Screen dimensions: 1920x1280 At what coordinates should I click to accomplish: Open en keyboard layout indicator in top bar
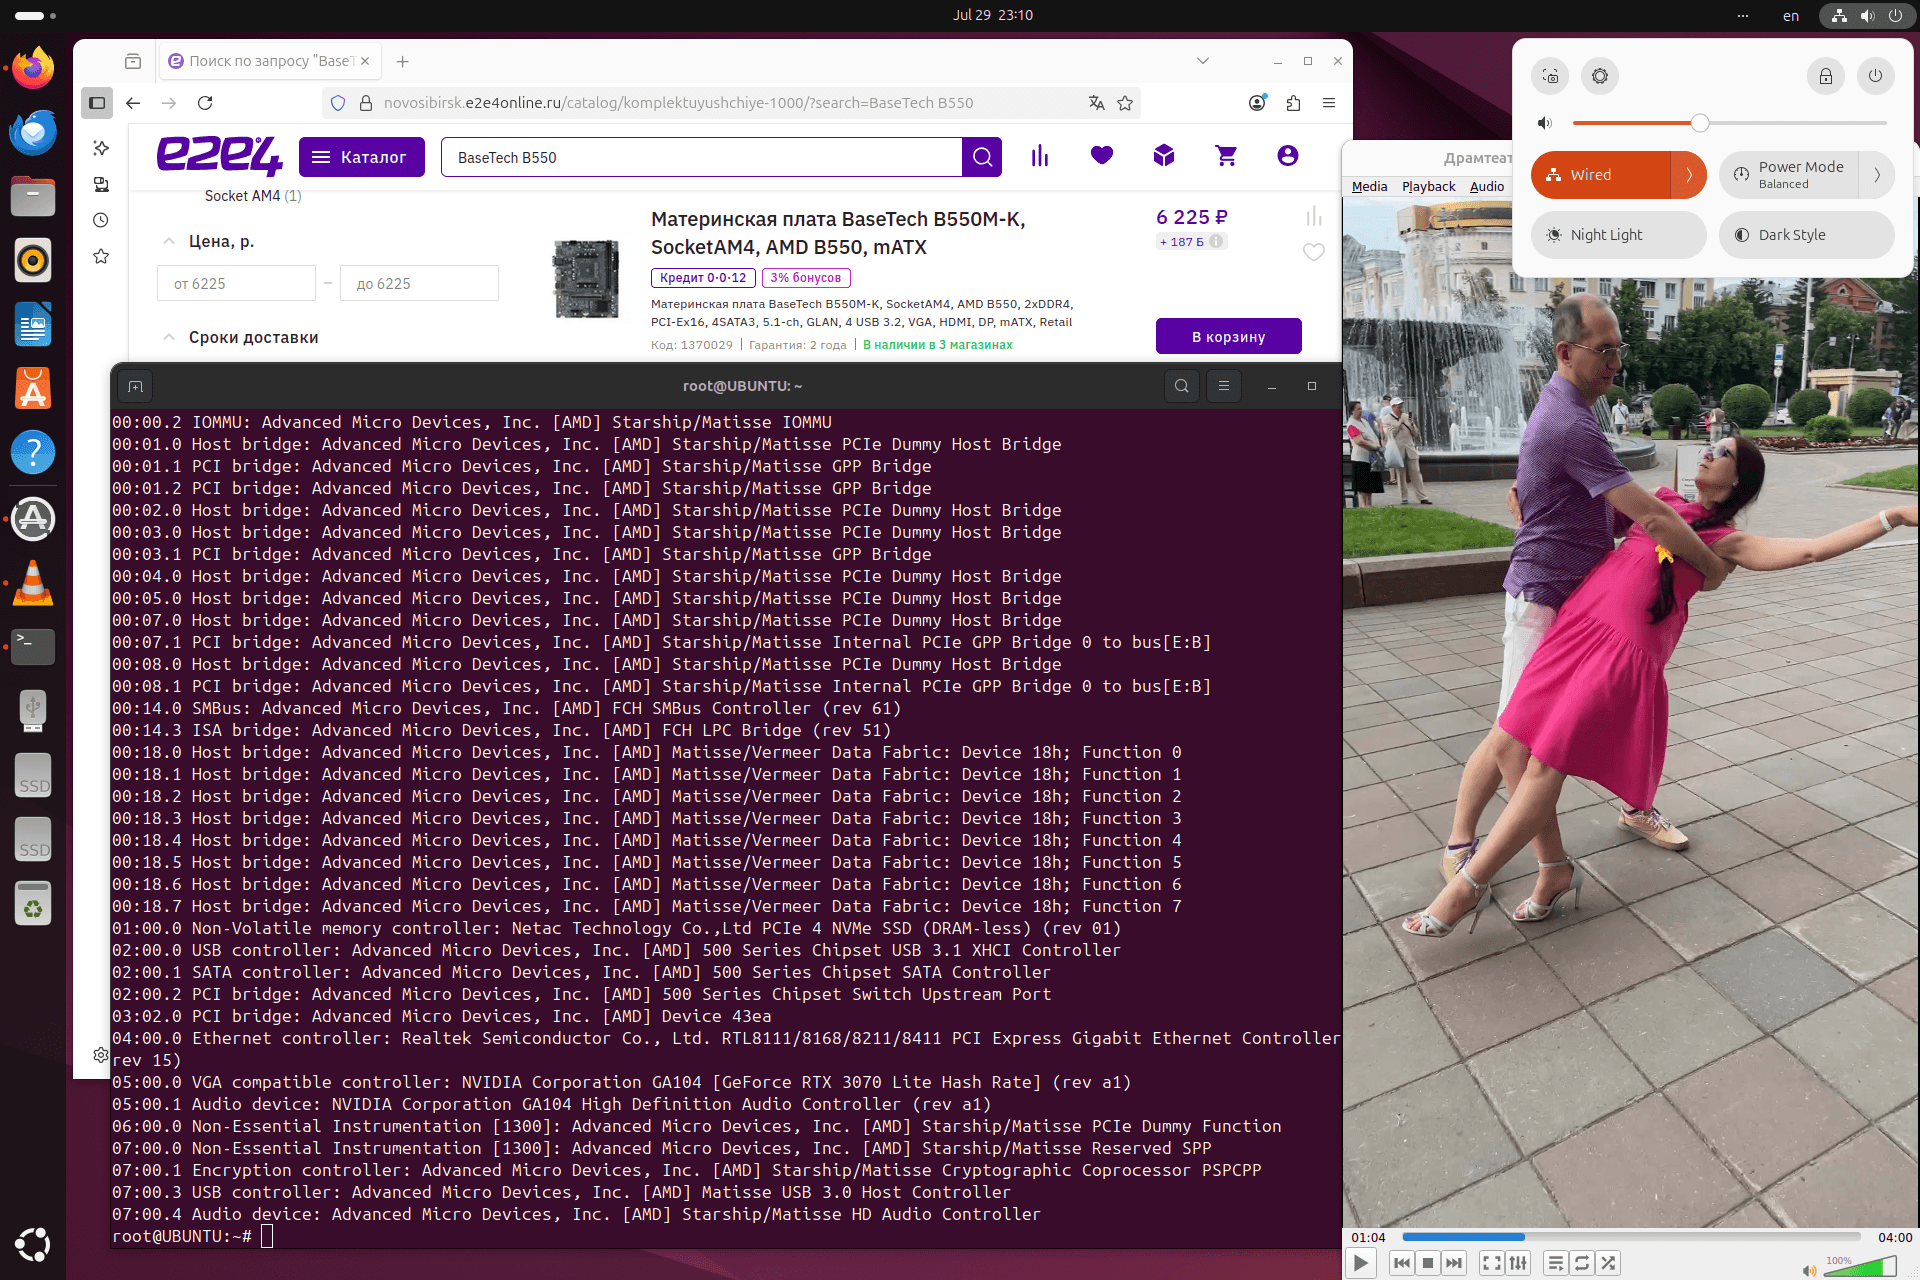(1791, 15)
